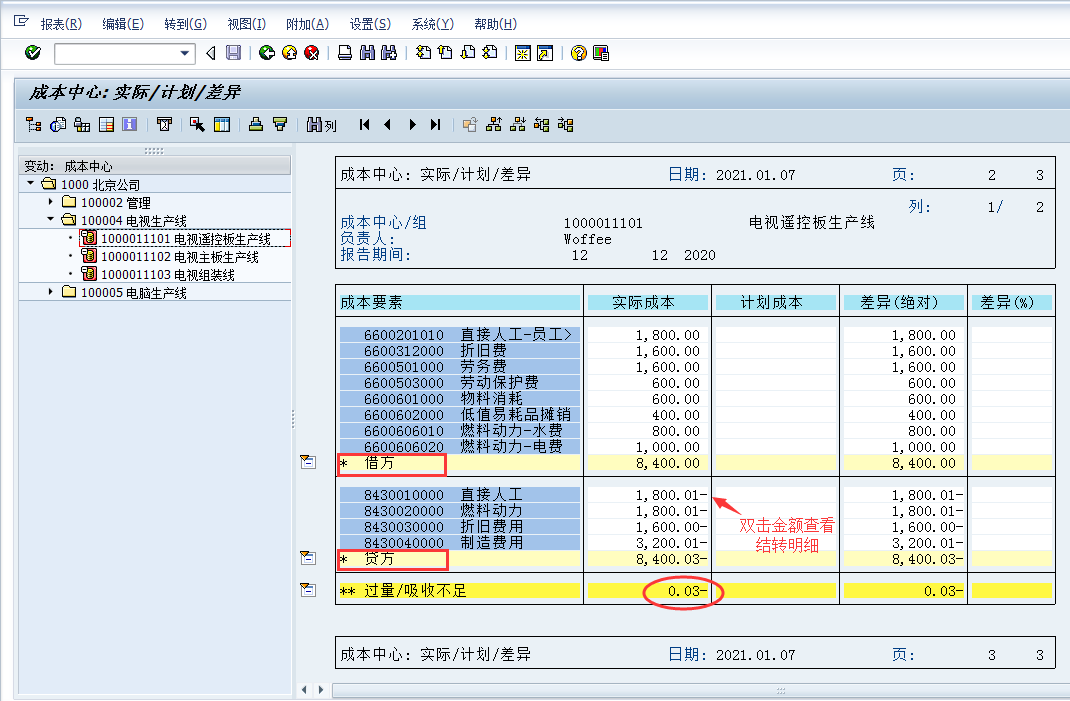Jump to last page using the end arrow
This screenshot has width=1070, height=701.
click(x=435, y=124)
